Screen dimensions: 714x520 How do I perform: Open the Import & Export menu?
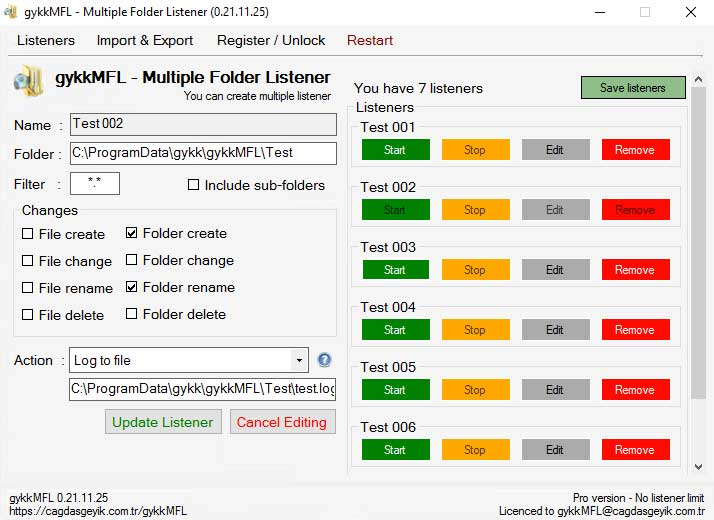pos(145,40)
